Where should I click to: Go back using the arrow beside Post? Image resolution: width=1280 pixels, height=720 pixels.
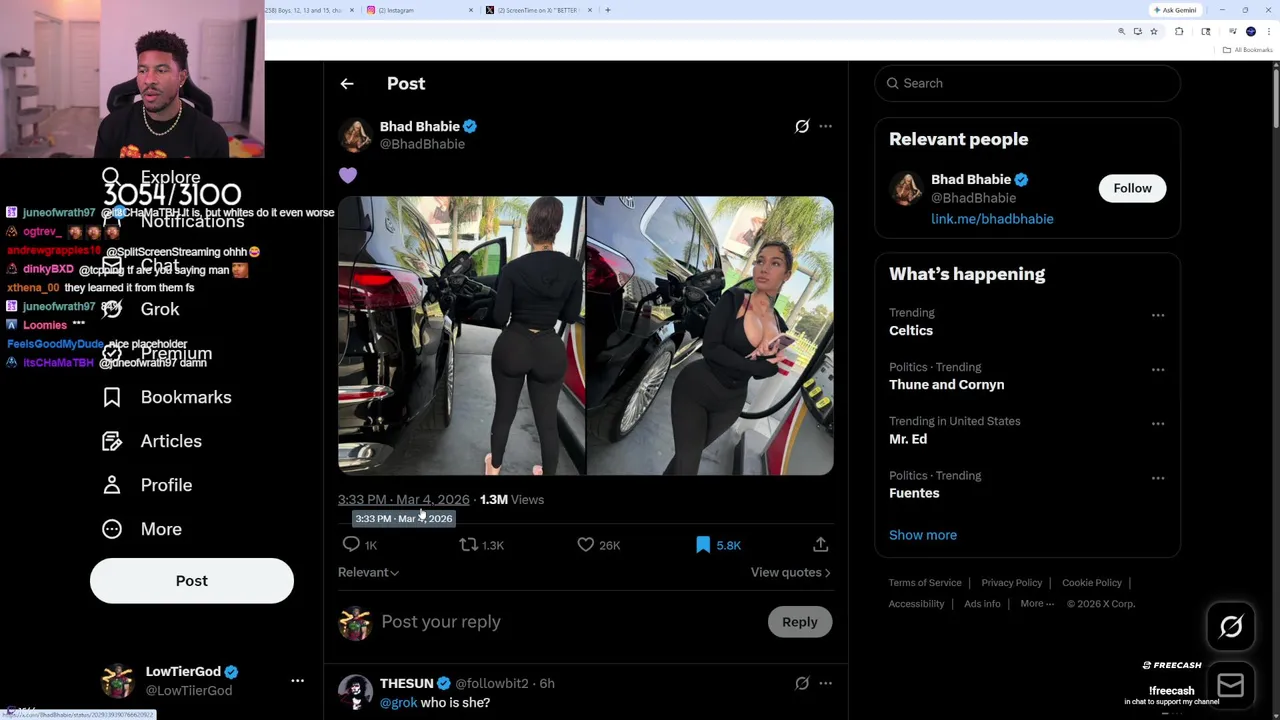coord(347,84)
